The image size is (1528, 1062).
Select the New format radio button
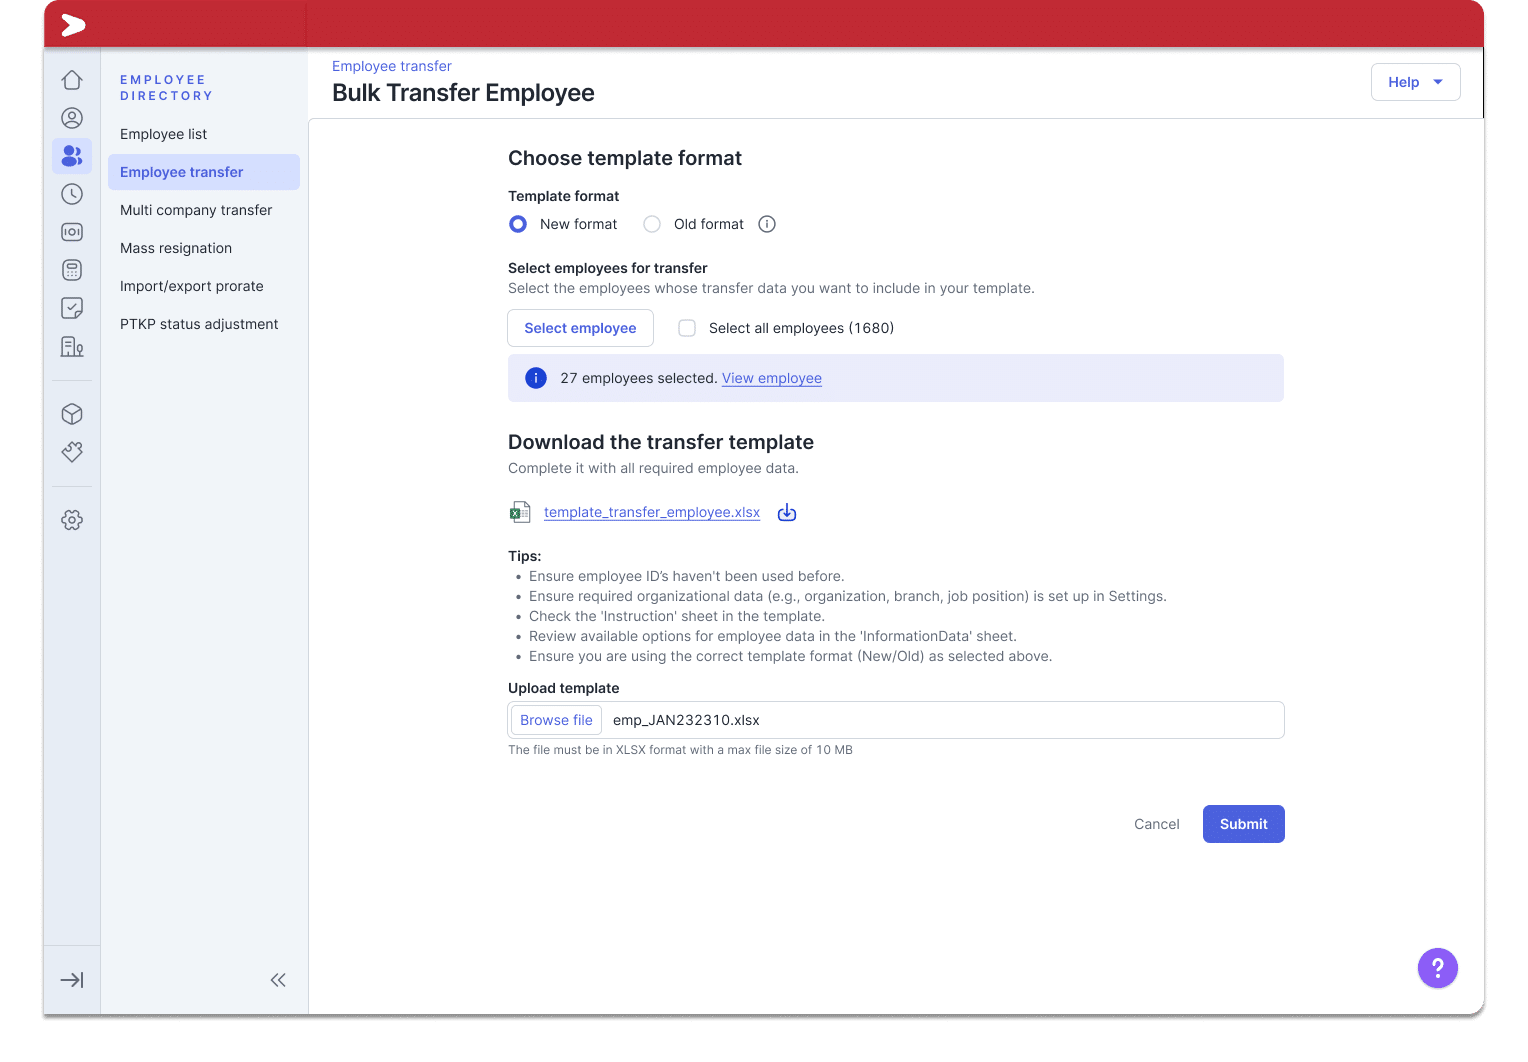pyautogui.click(x=518, y=224)
